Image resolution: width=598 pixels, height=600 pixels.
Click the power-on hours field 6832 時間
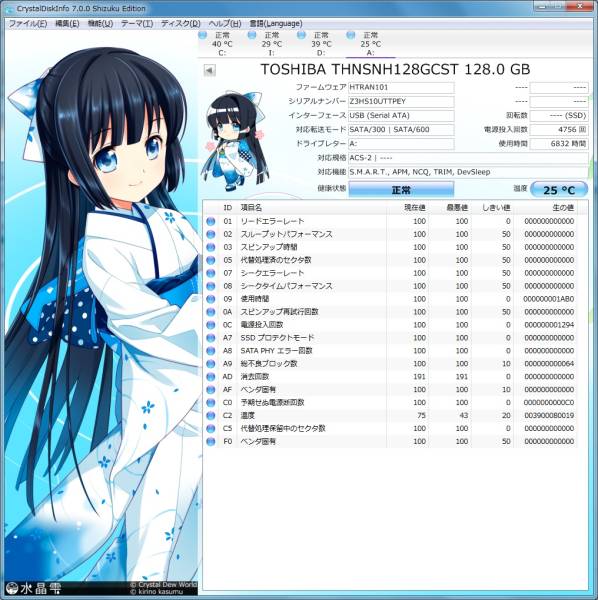[559, 144]
